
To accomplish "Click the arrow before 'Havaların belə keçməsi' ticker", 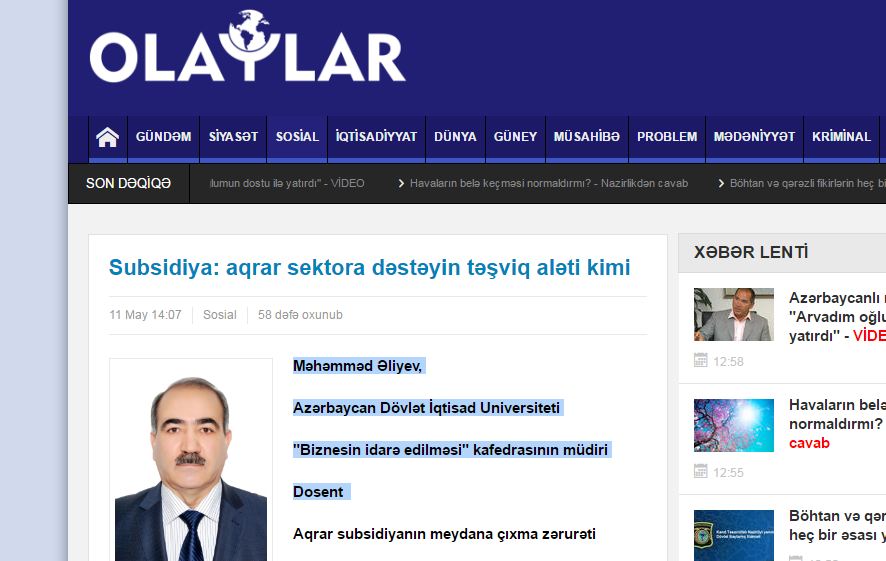I will coord(401,183).
